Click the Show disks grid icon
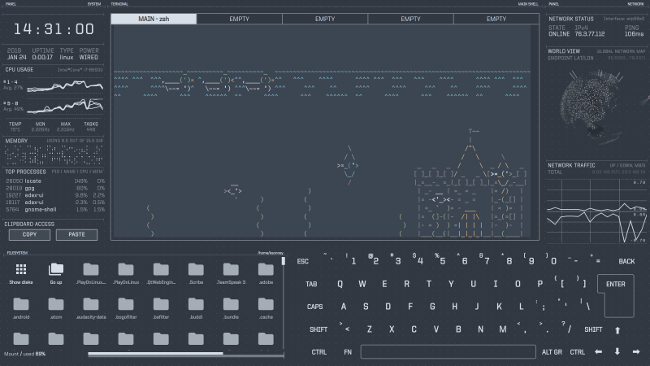This screenshot has height=366, width=650. click(21, 269)
